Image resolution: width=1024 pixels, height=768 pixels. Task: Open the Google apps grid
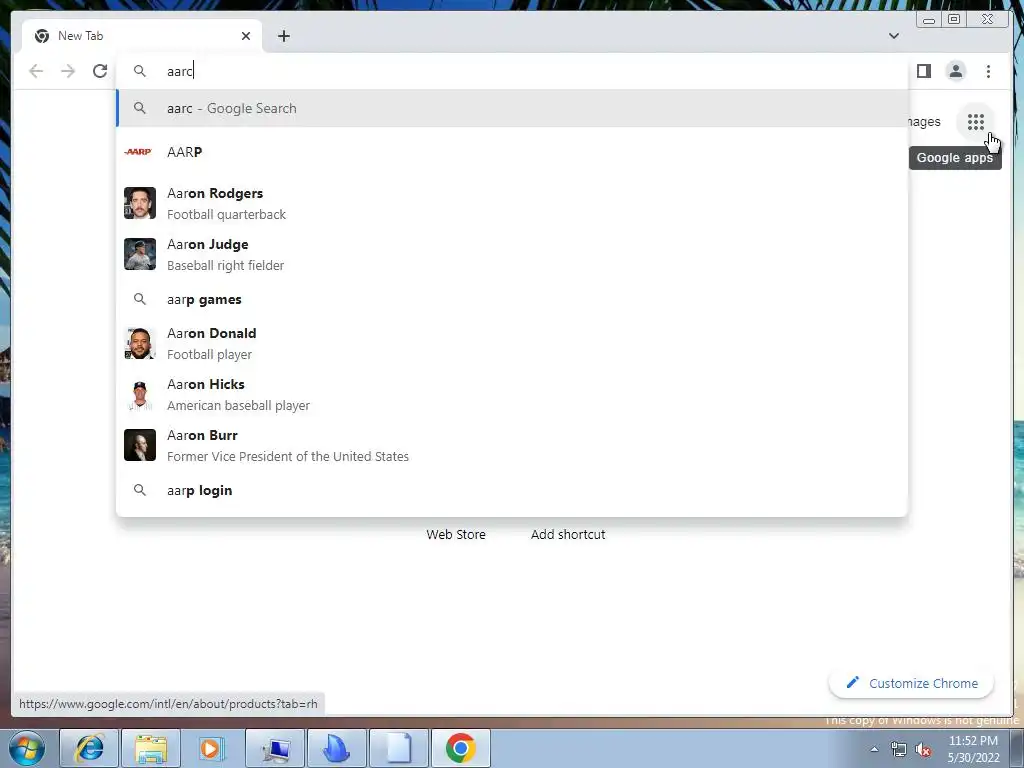(x=976, y=122)
